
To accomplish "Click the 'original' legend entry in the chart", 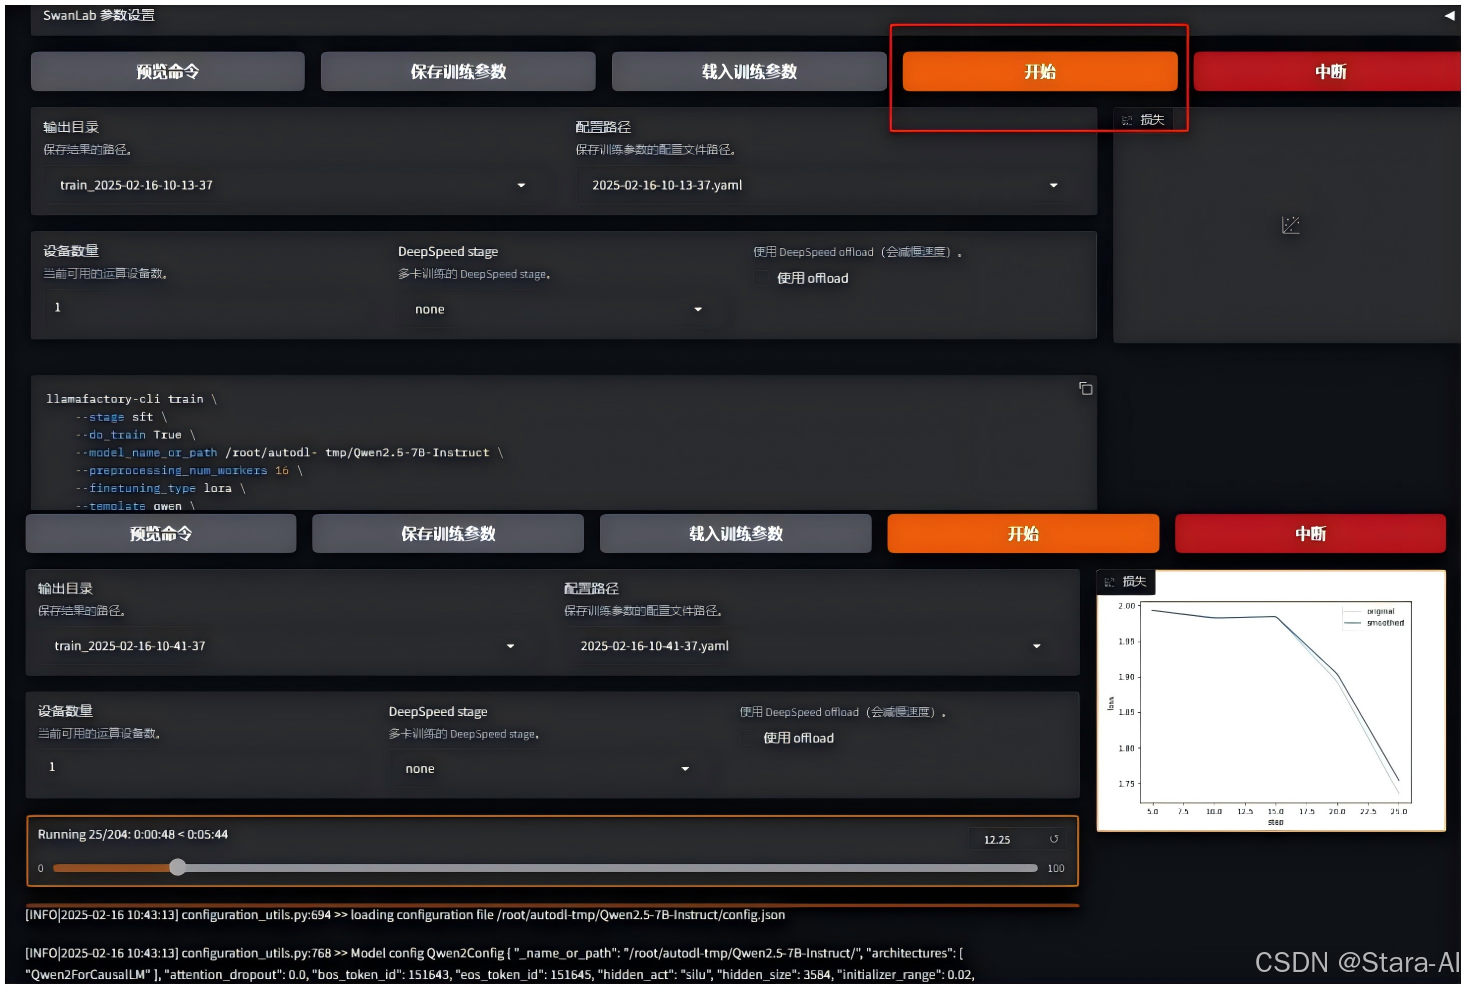I will pyautogui.click(x=1369, y=611).
